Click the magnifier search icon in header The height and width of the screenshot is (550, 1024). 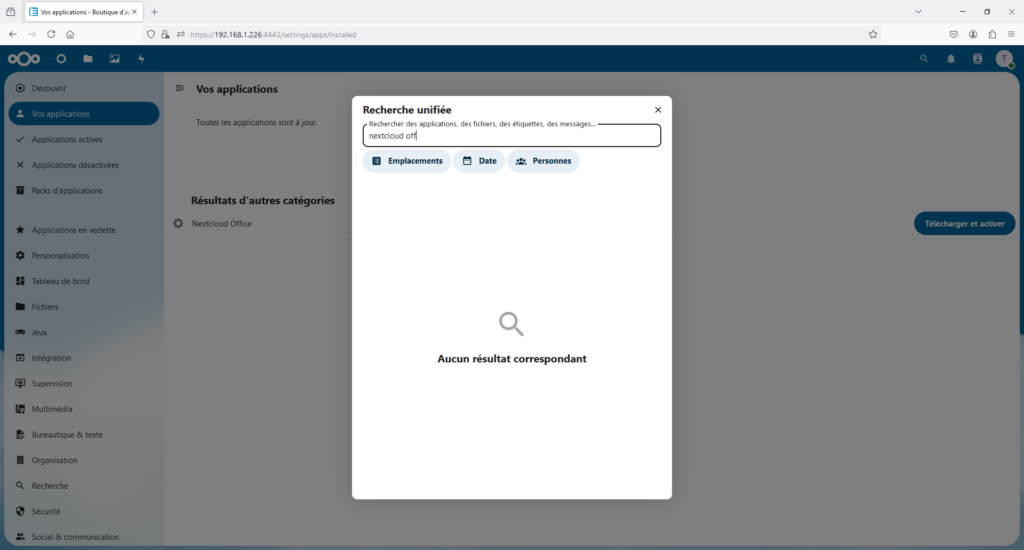pos(924,59)
